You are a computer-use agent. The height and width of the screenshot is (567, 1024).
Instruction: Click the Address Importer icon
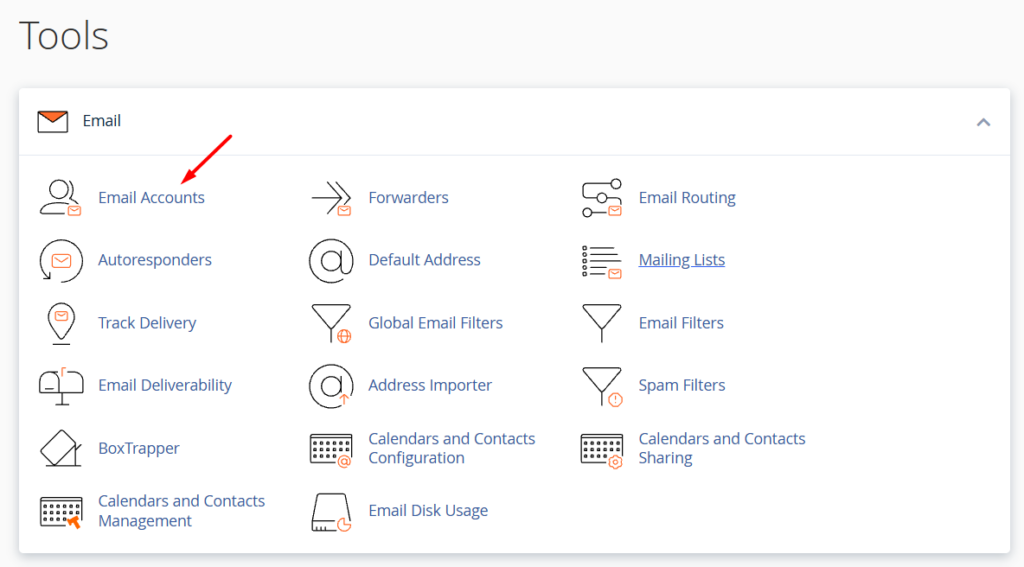click(331, 386)
